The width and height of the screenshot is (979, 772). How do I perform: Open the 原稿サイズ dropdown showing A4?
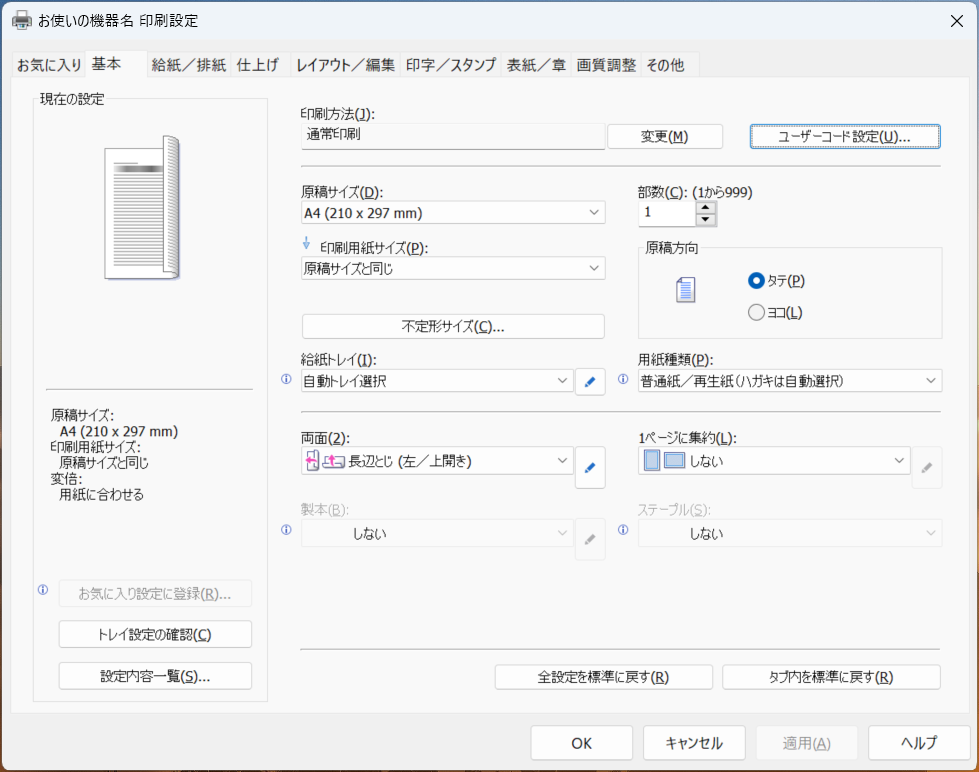tap(453, 213)
